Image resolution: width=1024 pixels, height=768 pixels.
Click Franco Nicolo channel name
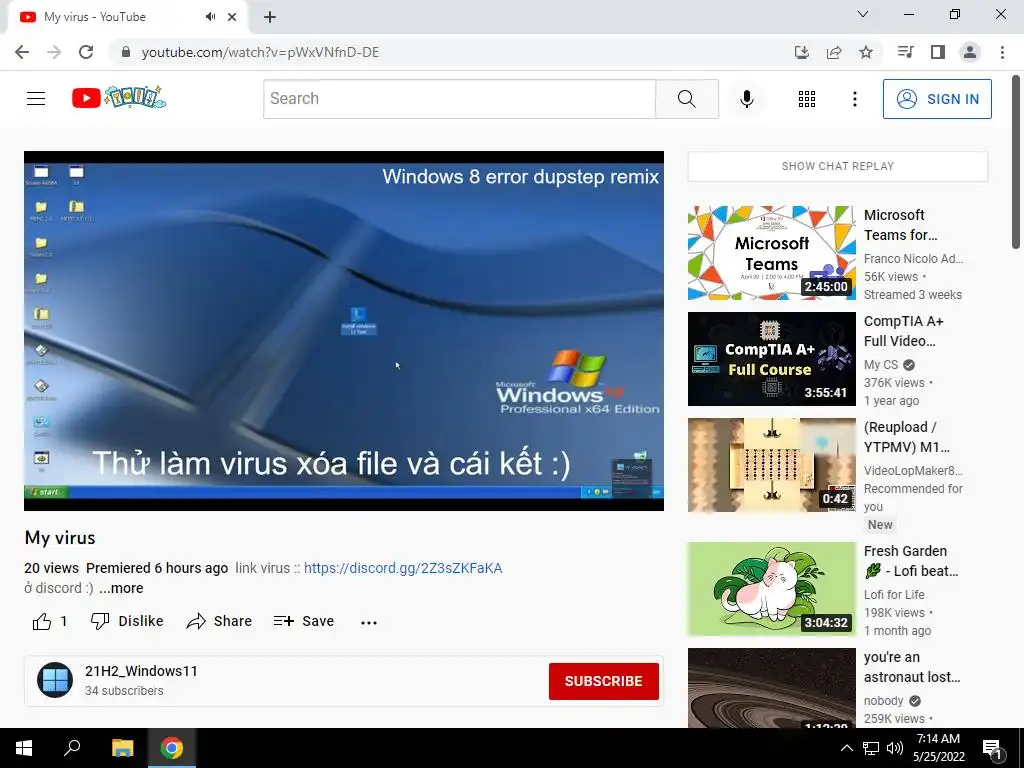tap(913, 259)
